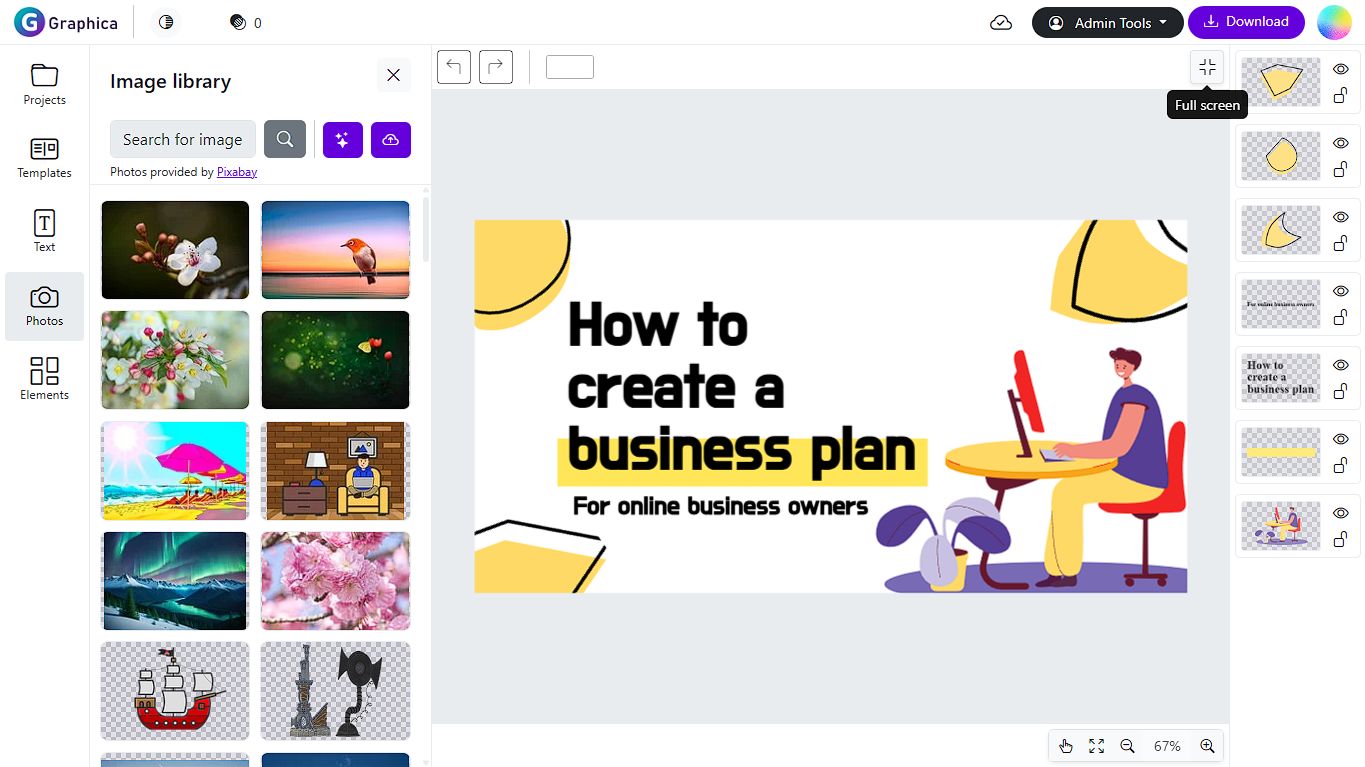This screenshot has height=767, width=1365.
Task: Select the 'For online business owners' layer thumbnail
Action: click(x=1281, y=304)
